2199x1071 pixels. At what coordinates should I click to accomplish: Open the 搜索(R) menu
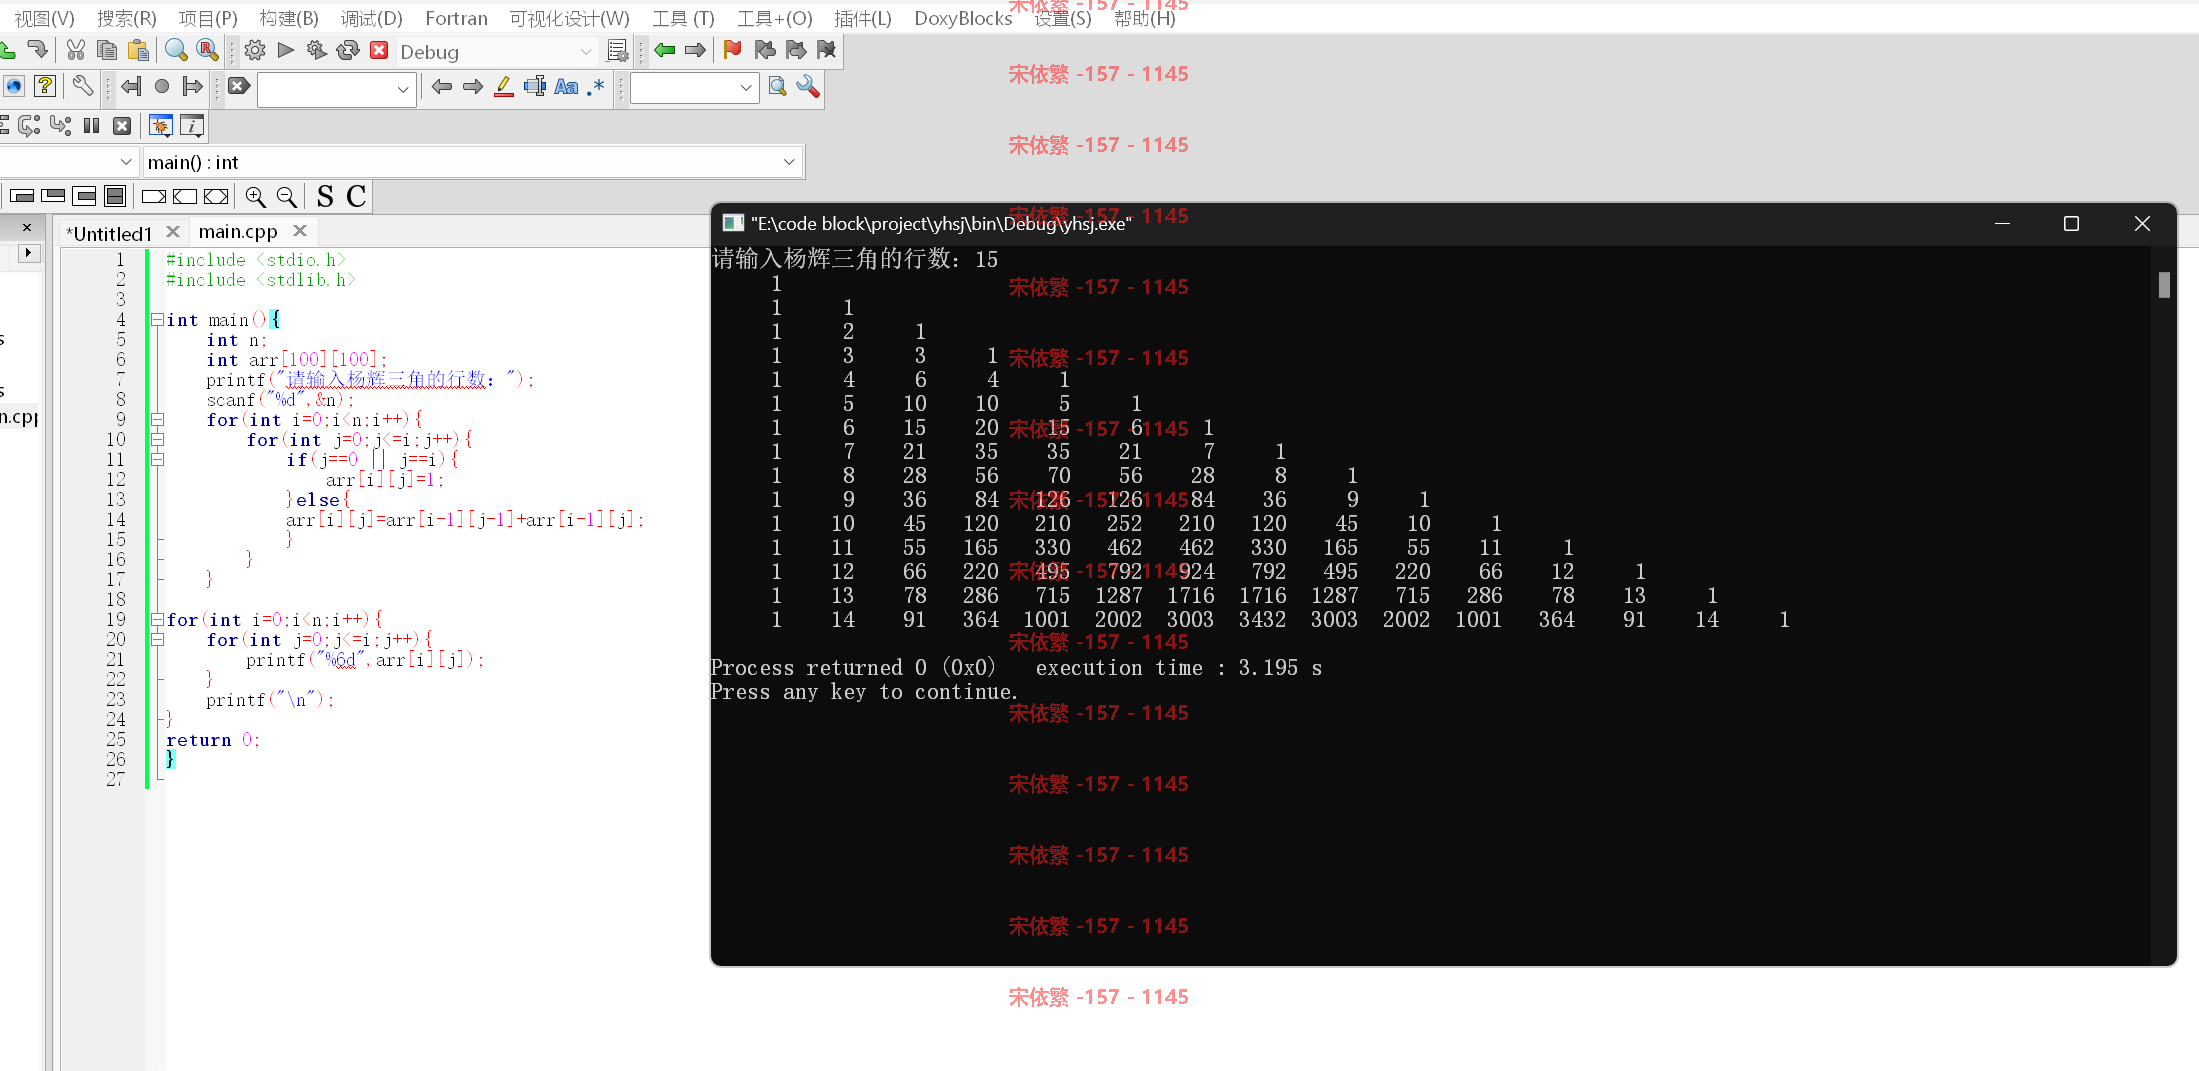127,18
